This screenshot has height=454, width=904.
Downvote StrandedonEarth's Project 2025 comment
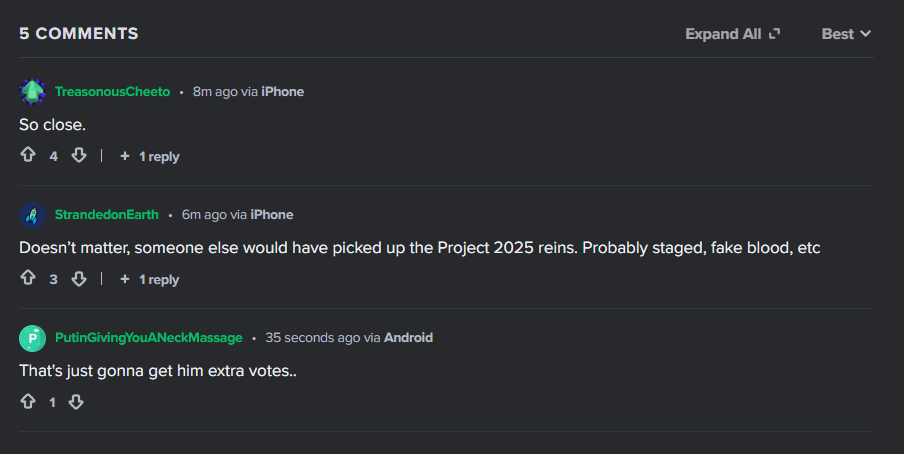click(x=78, y=279)
